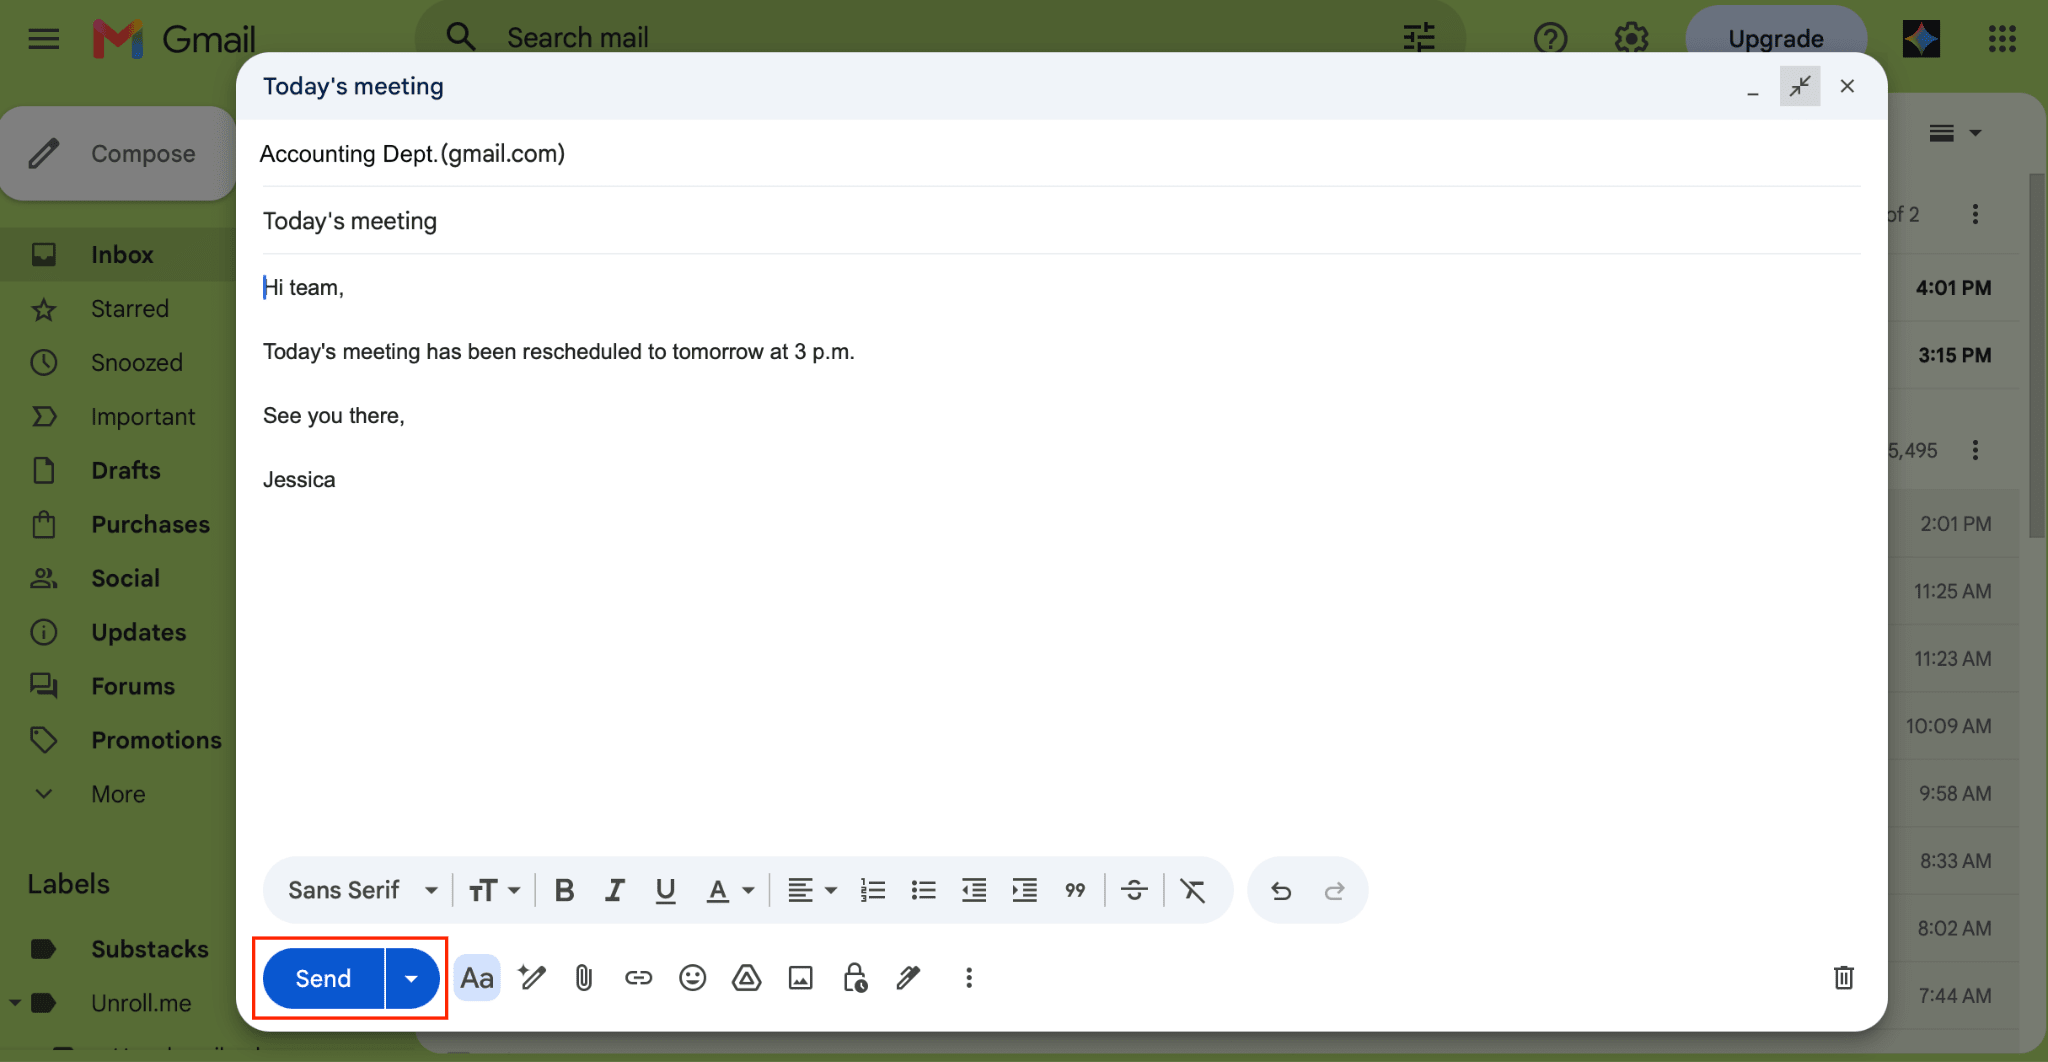Click the recipient field Accounting Dept.
2048x1062 pixels.
tap(1060, 154)
